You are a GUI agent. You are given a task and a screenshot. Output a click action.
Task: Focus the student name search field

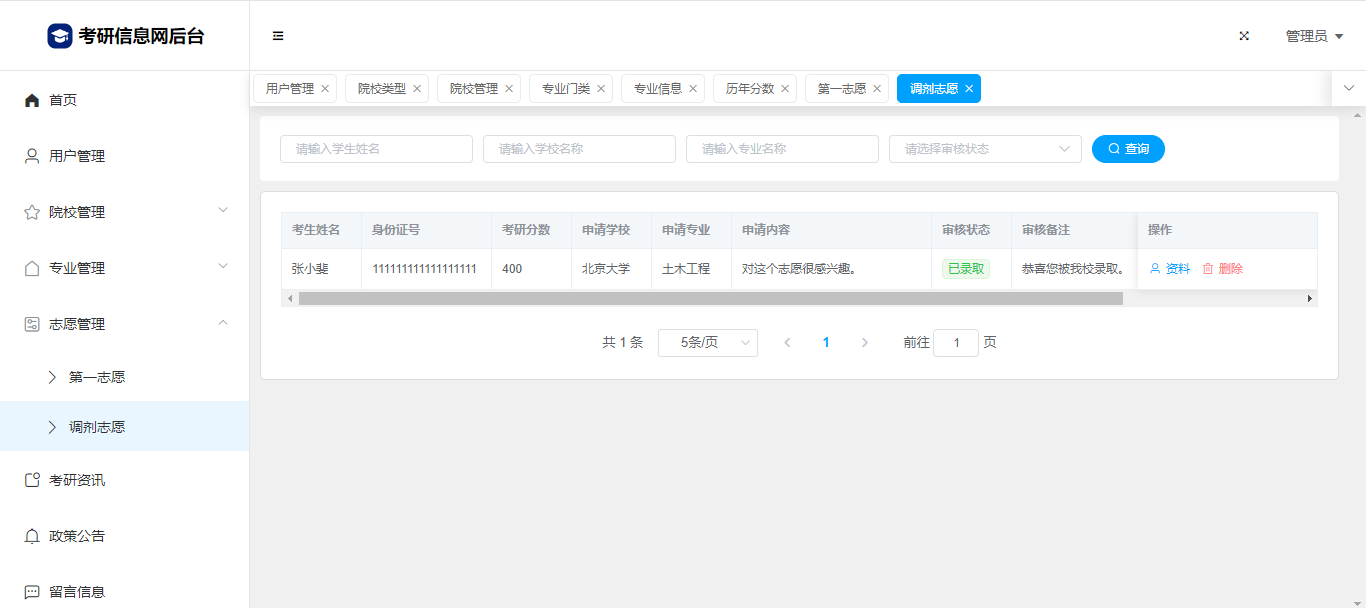click(x=376, y=149)
